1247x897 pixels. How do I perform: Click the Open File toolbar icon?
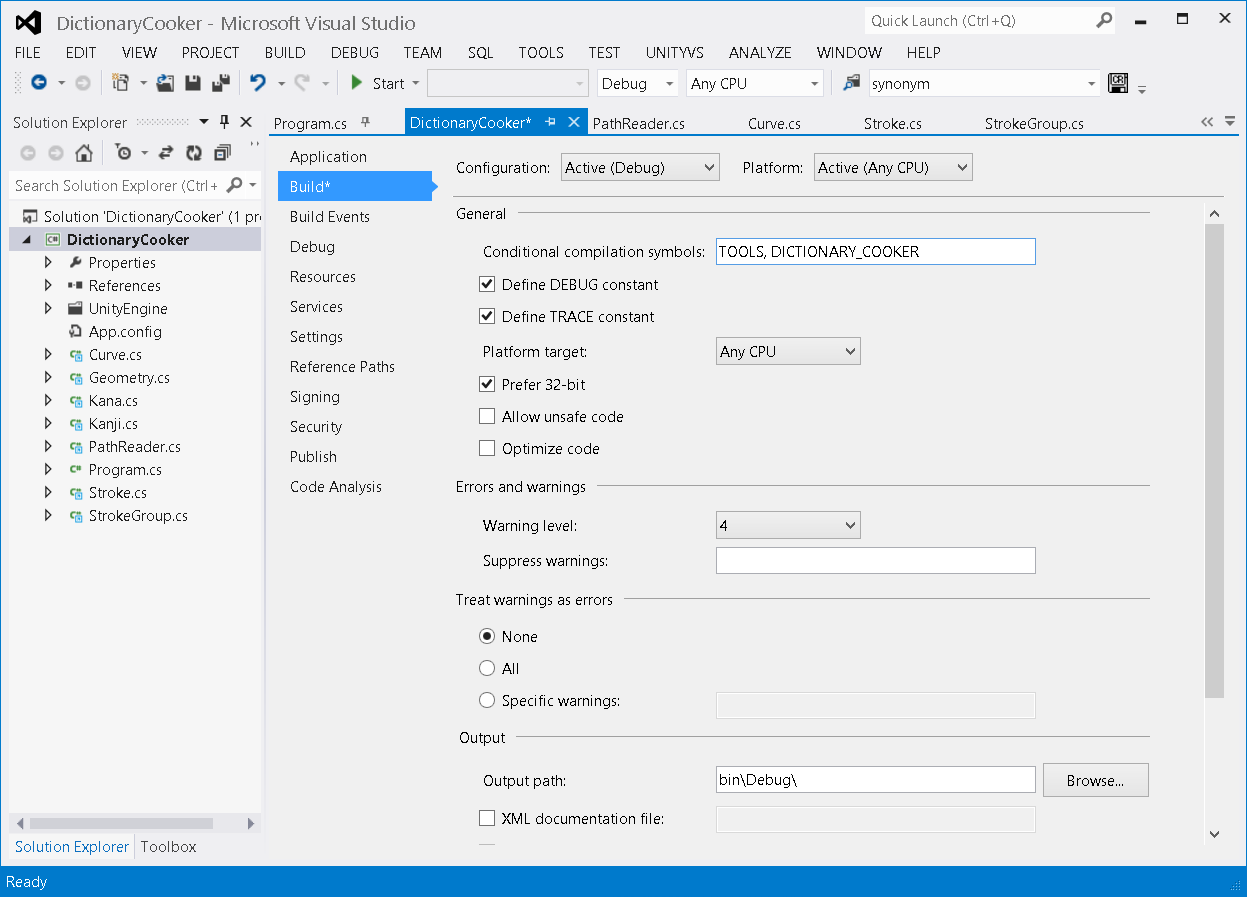[166, 83]
